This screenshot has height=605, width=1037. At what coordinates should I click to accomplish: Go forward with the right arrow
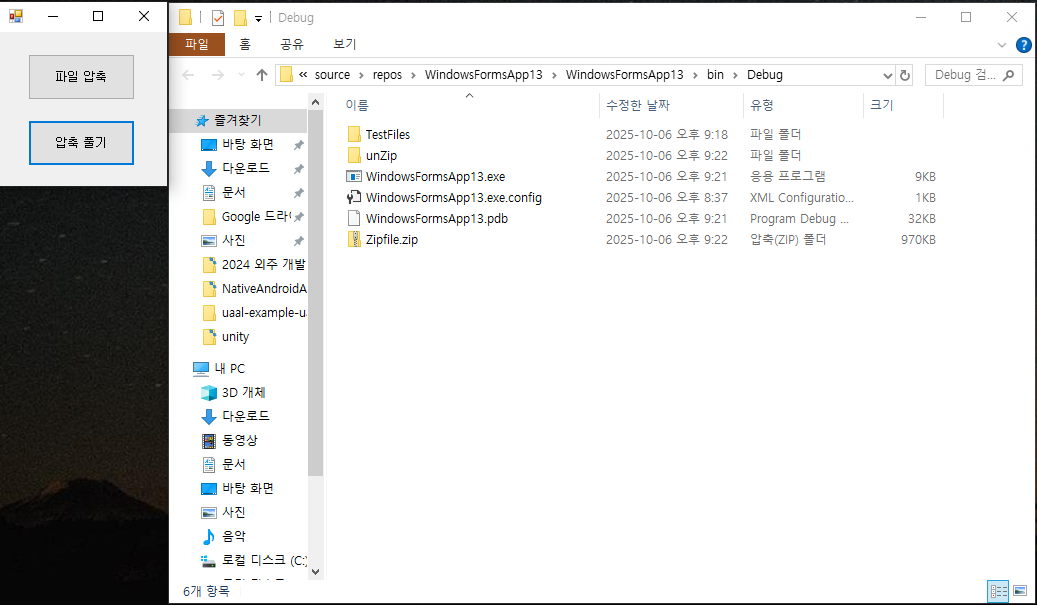[x=217, y=75]
